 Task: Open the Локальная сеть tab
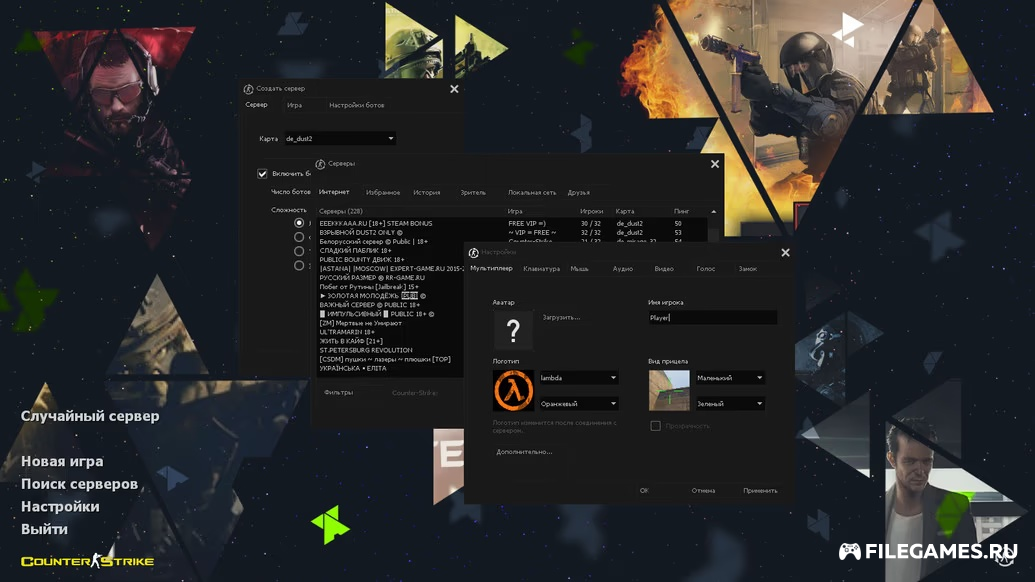(x=532, y=193)
